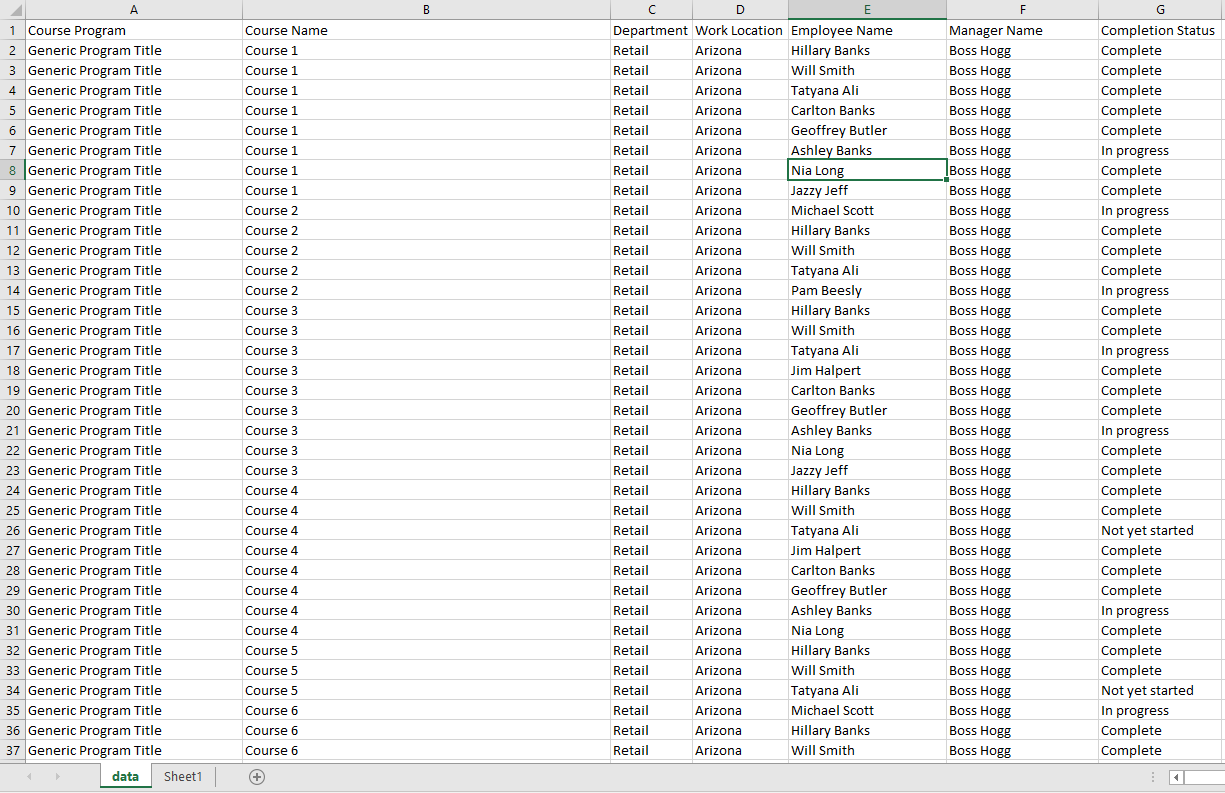Select column C header
Screen dimensions: 1225x793
coord(651,10)
